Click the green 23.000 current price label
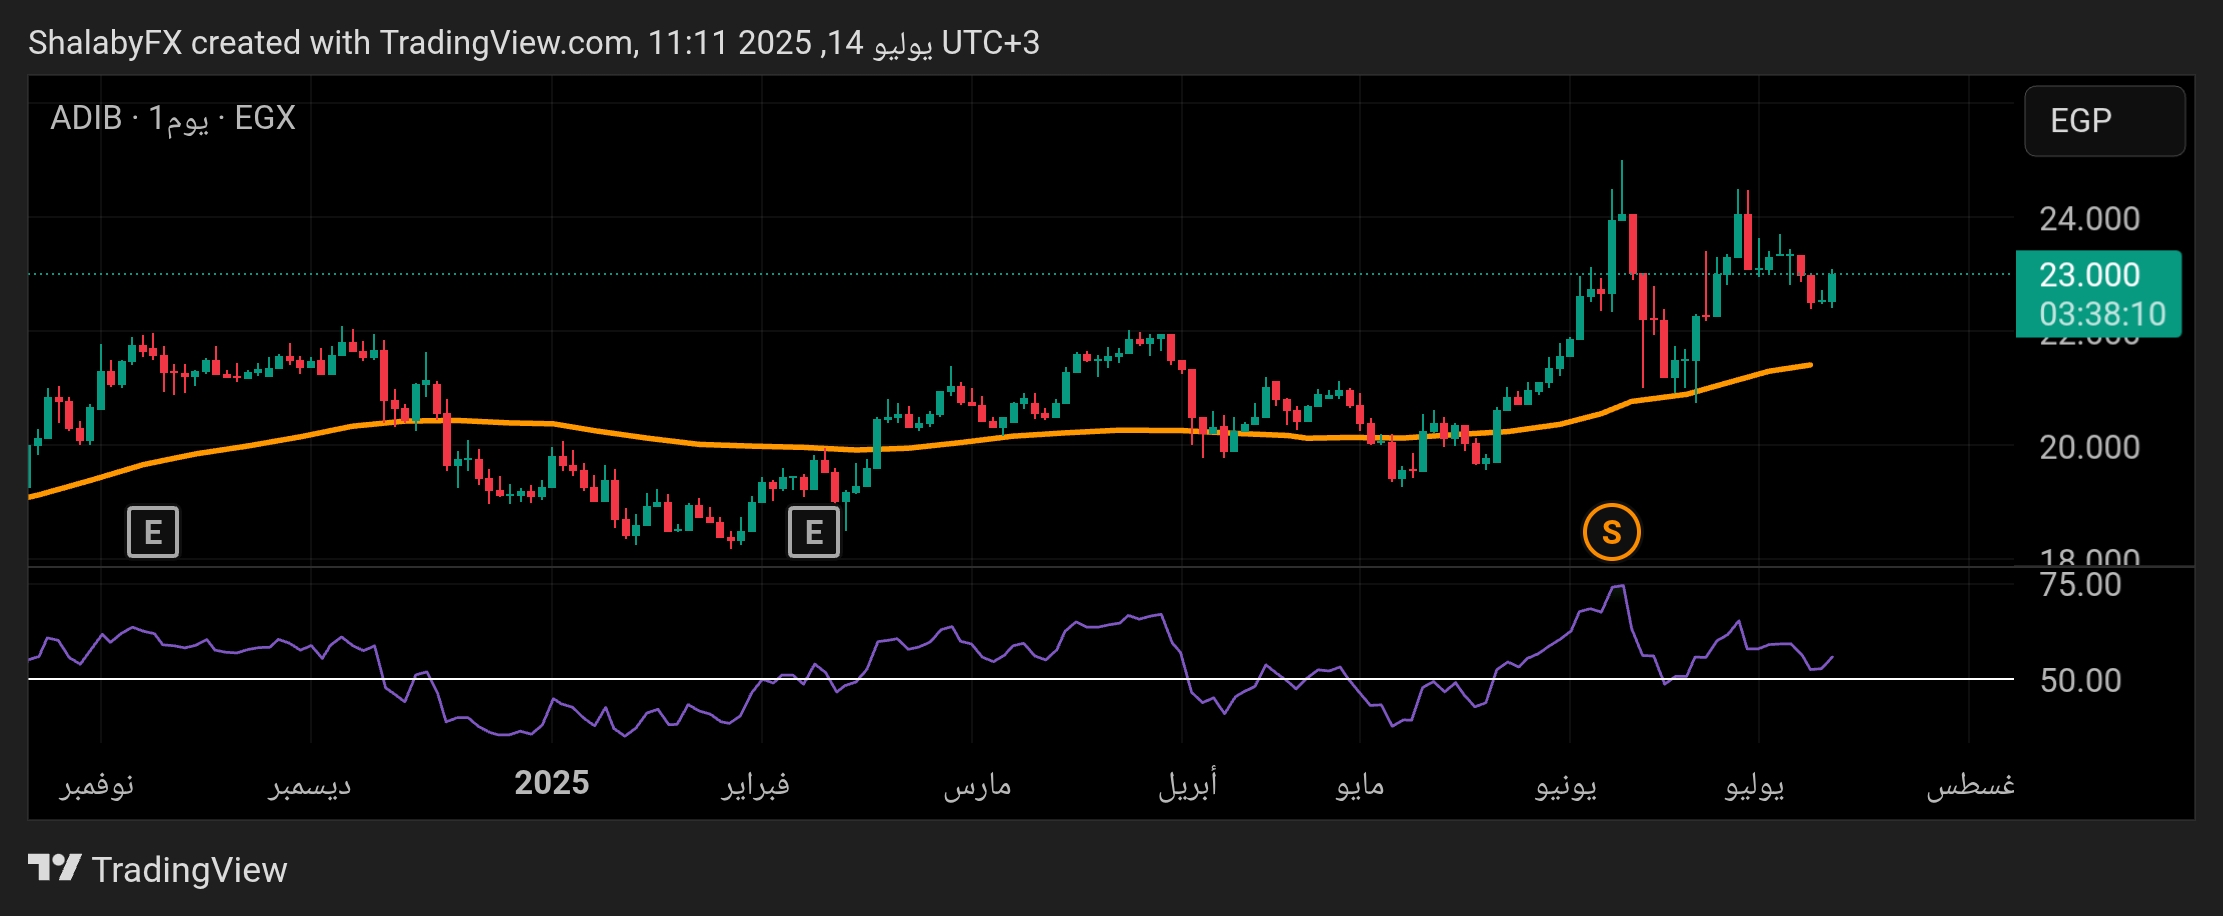The image size is (2223, 916). coord(2090,274)
